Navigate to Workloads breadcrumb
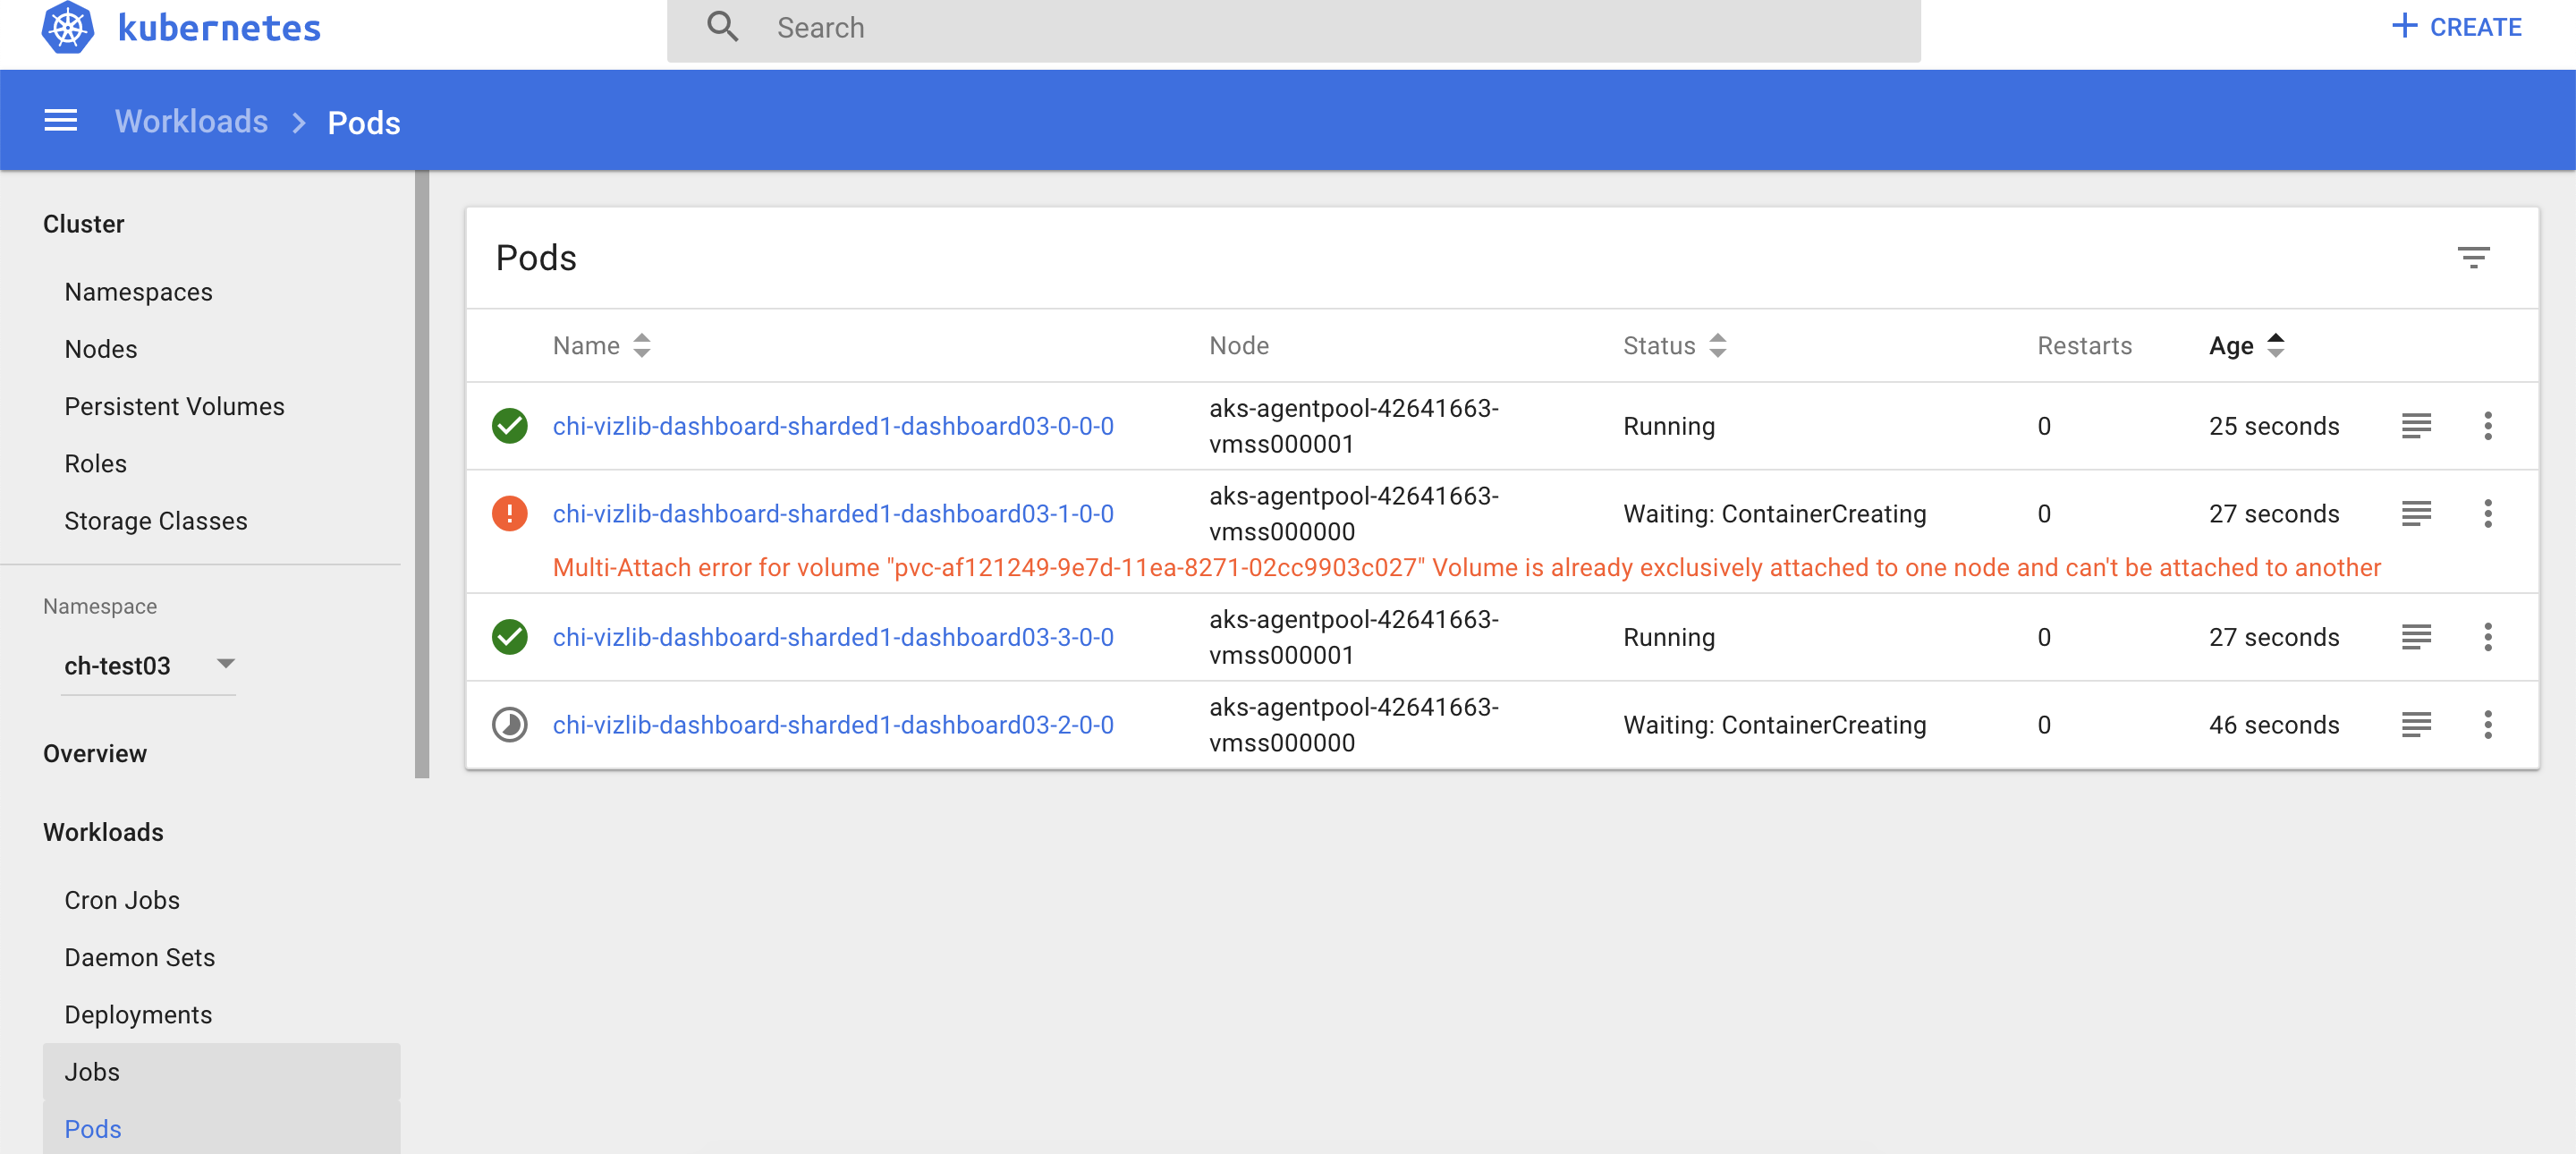 click(x=191, y=120)
